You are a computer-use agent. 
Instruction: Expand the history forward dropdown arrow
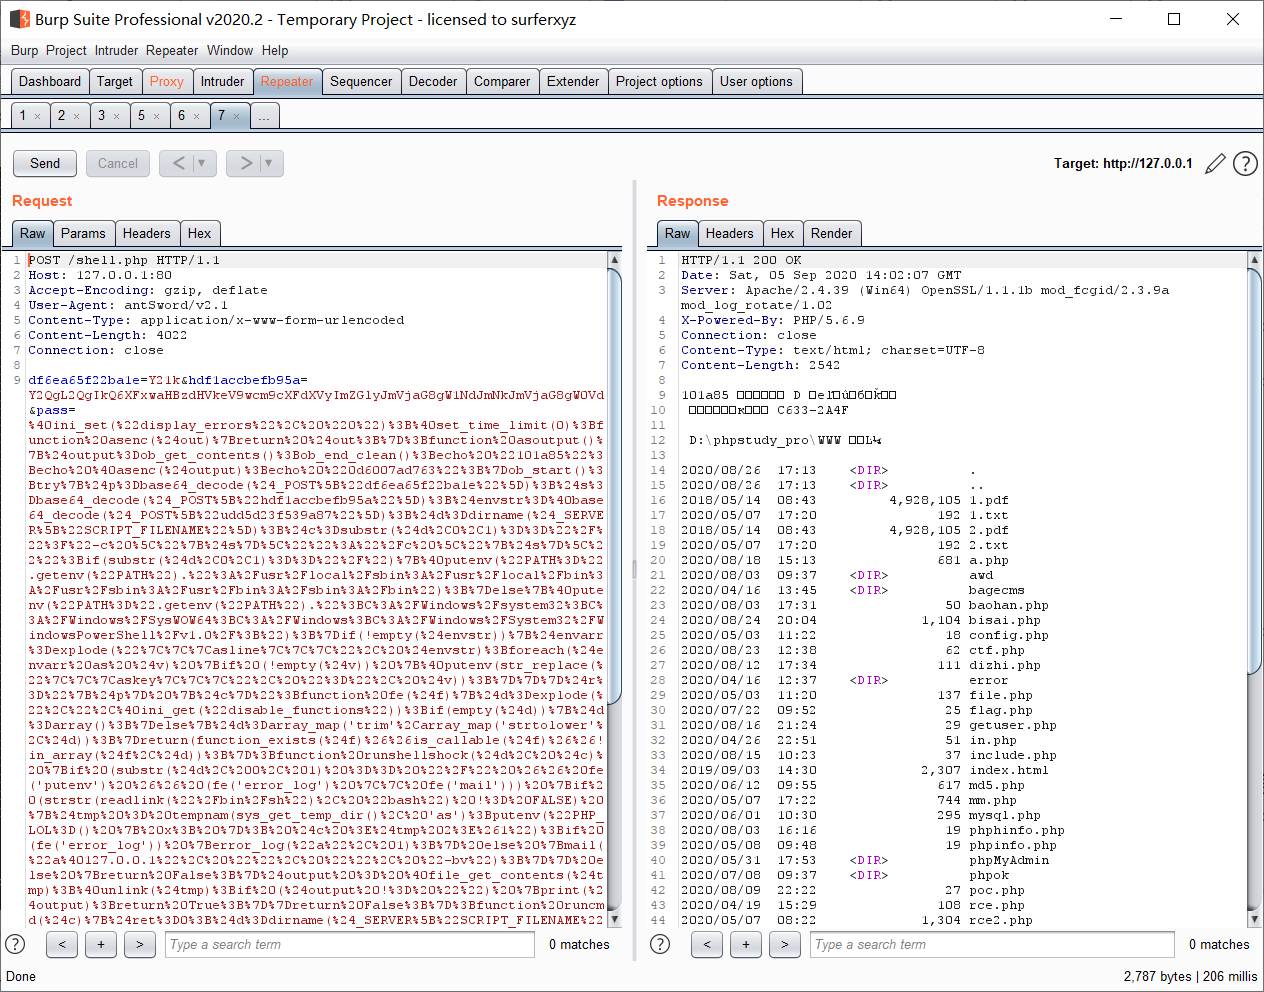[x=269, y=163]
